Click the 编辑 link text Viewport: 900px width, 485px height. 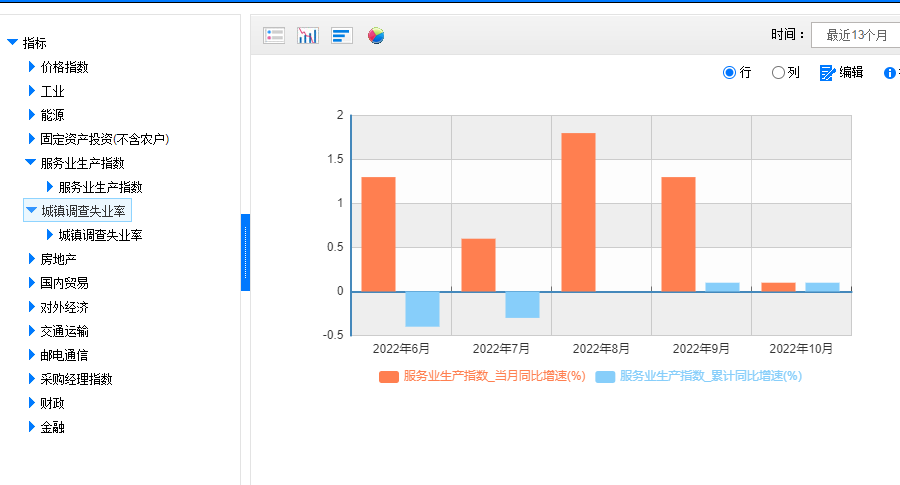(851, 72)
